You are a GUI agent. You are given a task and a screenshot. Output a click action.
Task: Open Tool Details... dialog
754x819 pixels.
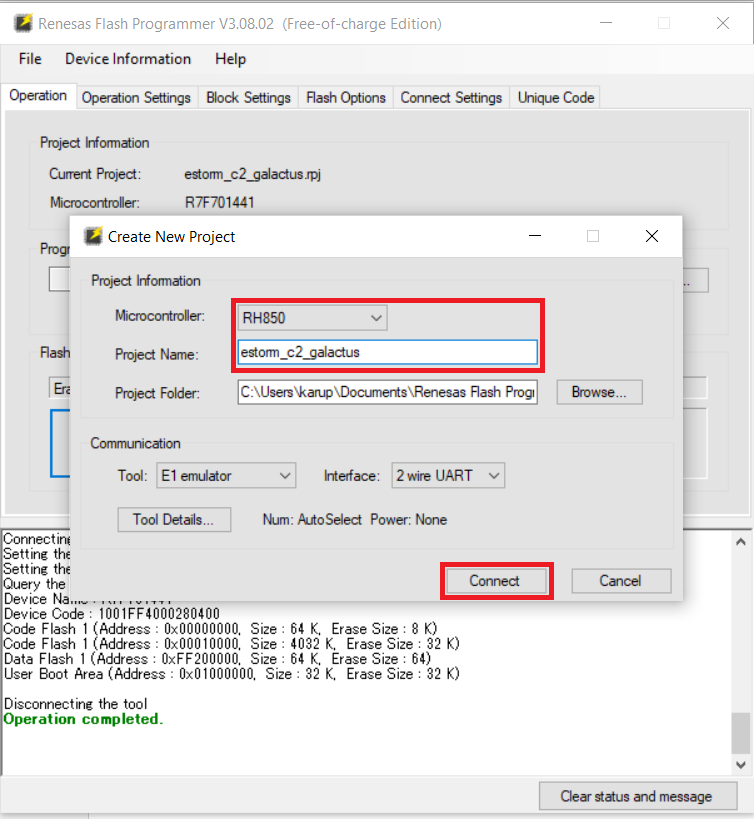(x=174, y=520)
